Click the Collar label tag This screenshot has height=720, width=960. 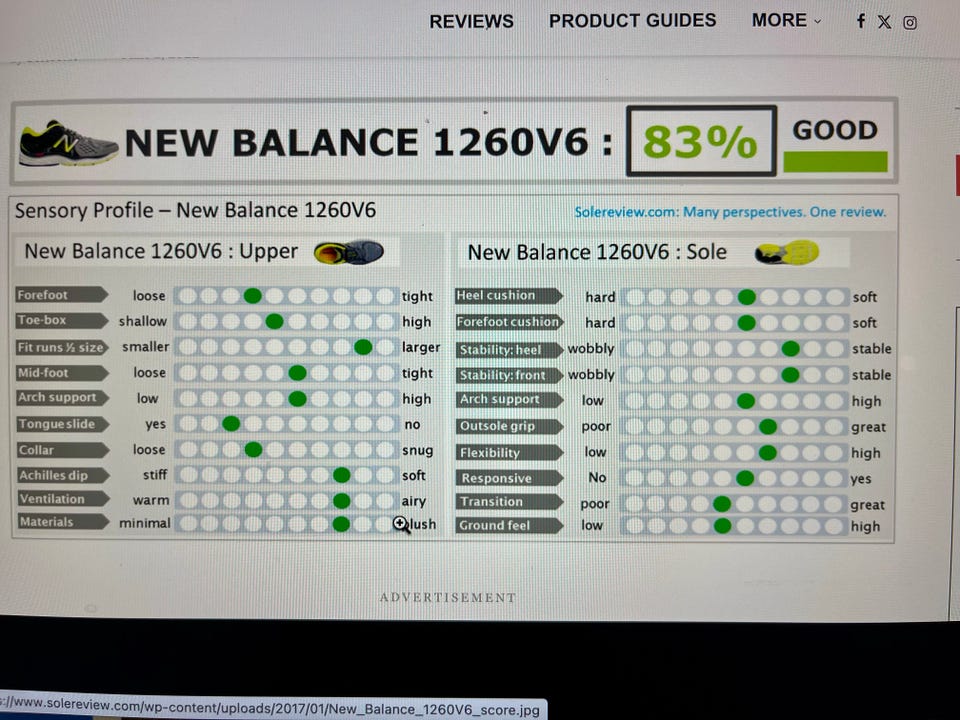point(61,450)
